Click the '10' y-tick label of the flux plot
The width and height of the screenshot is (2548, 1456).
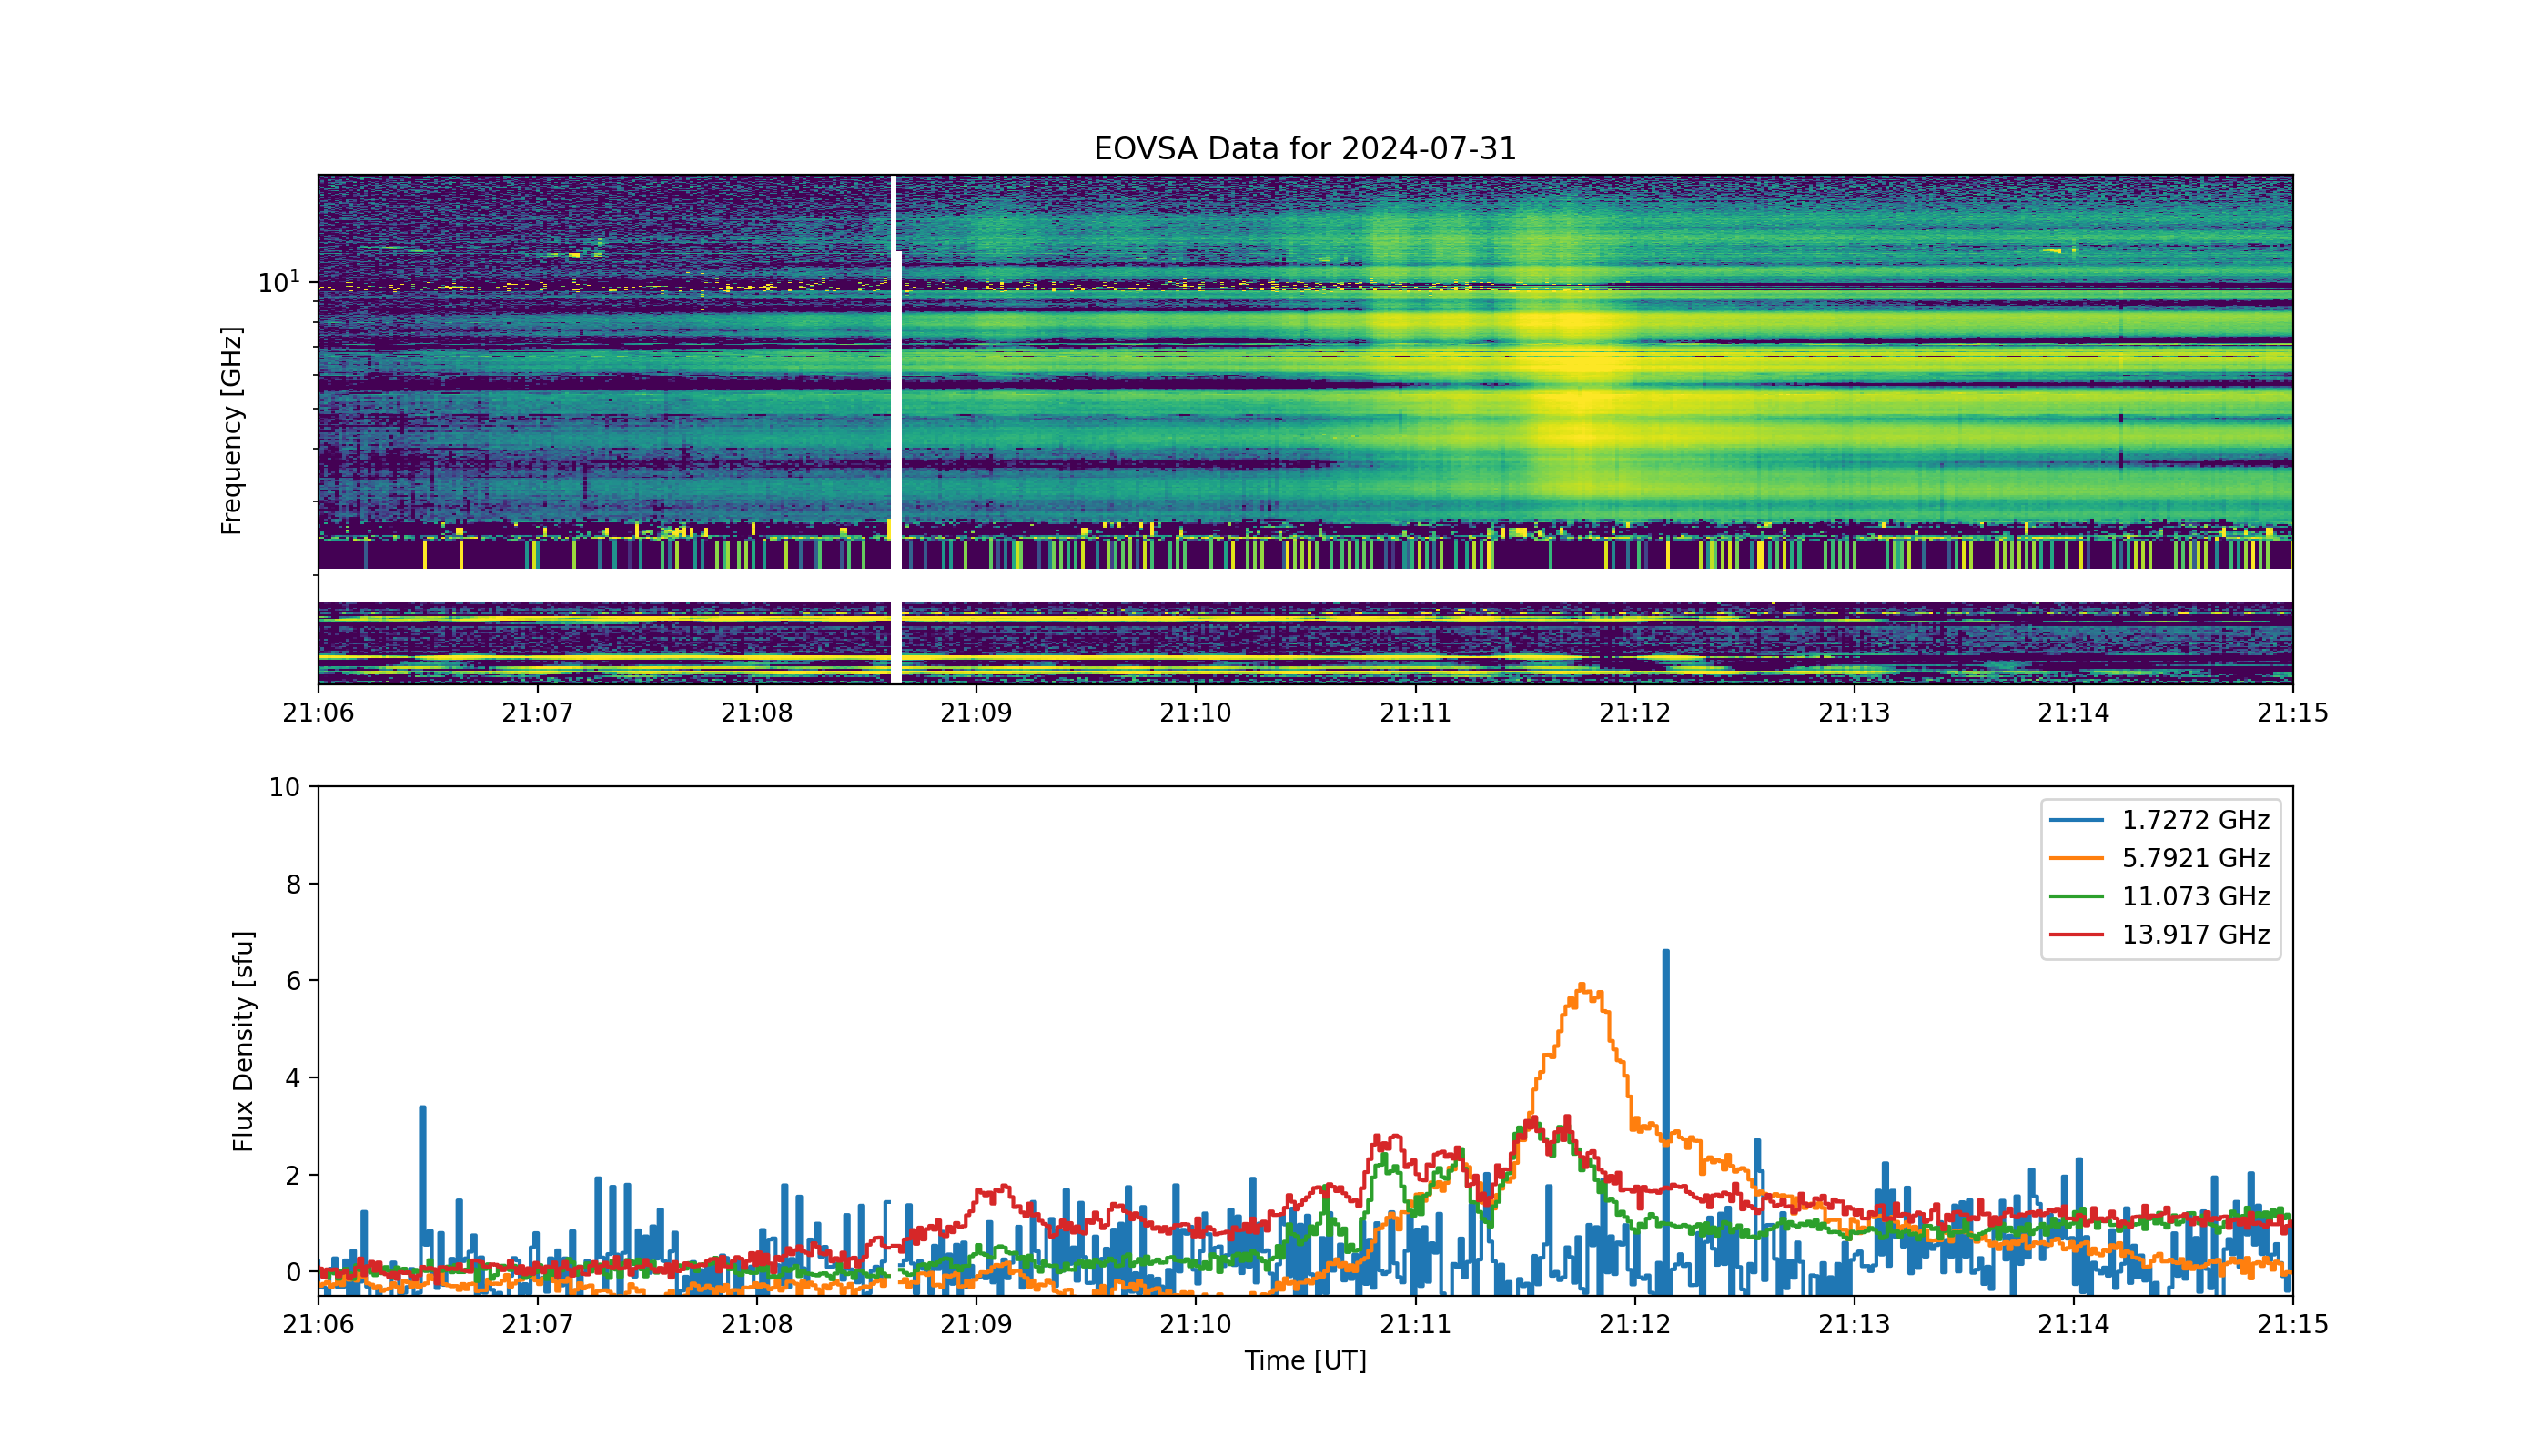tap(284, 787)
